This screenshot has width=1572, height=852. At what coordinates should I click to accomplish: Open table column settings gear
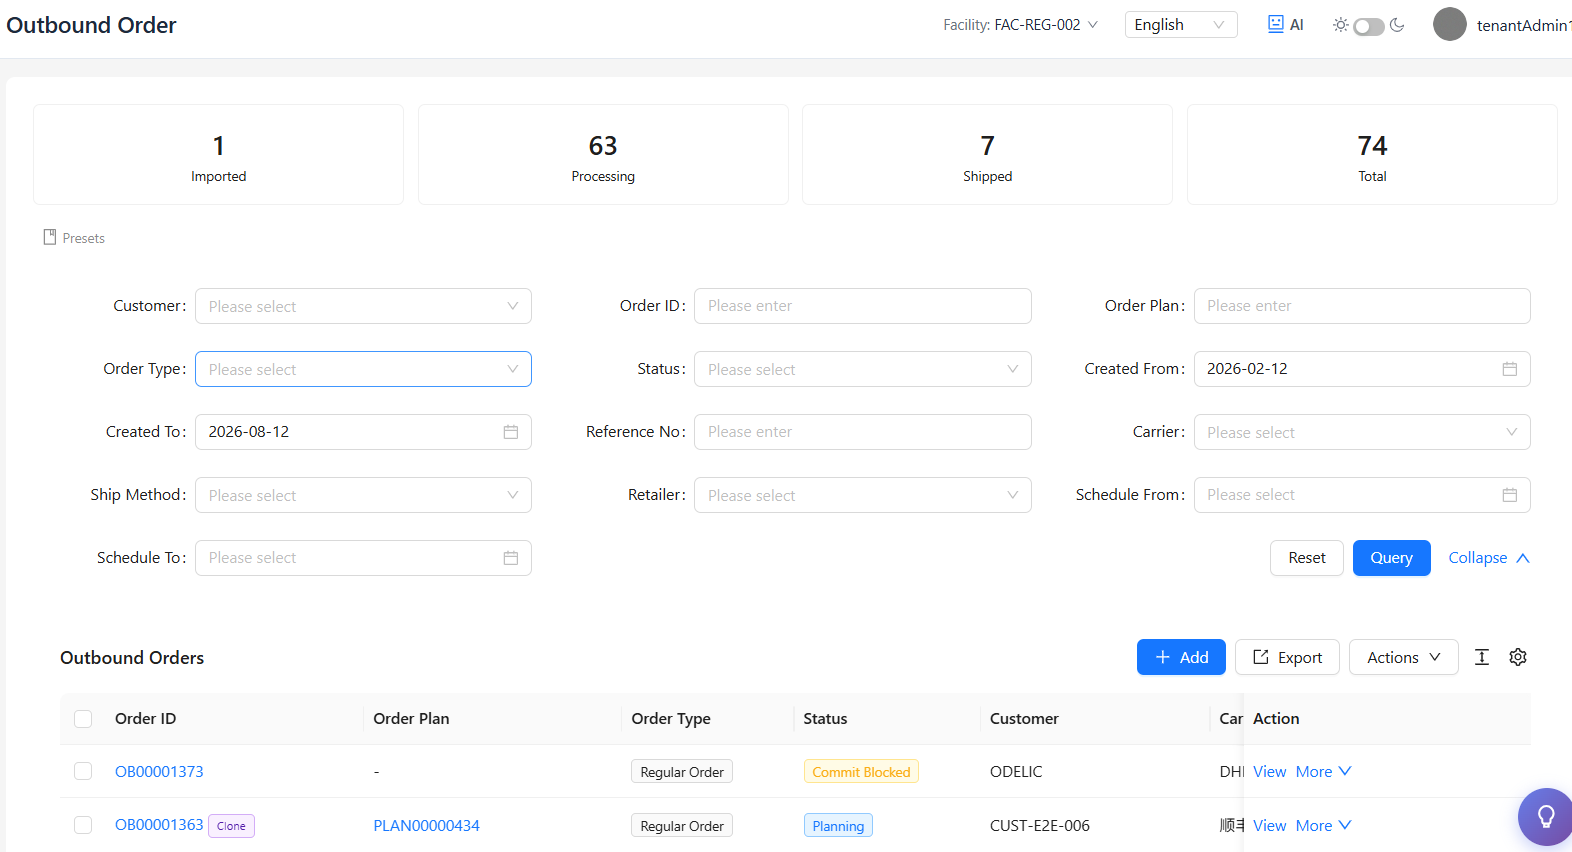1518,657
